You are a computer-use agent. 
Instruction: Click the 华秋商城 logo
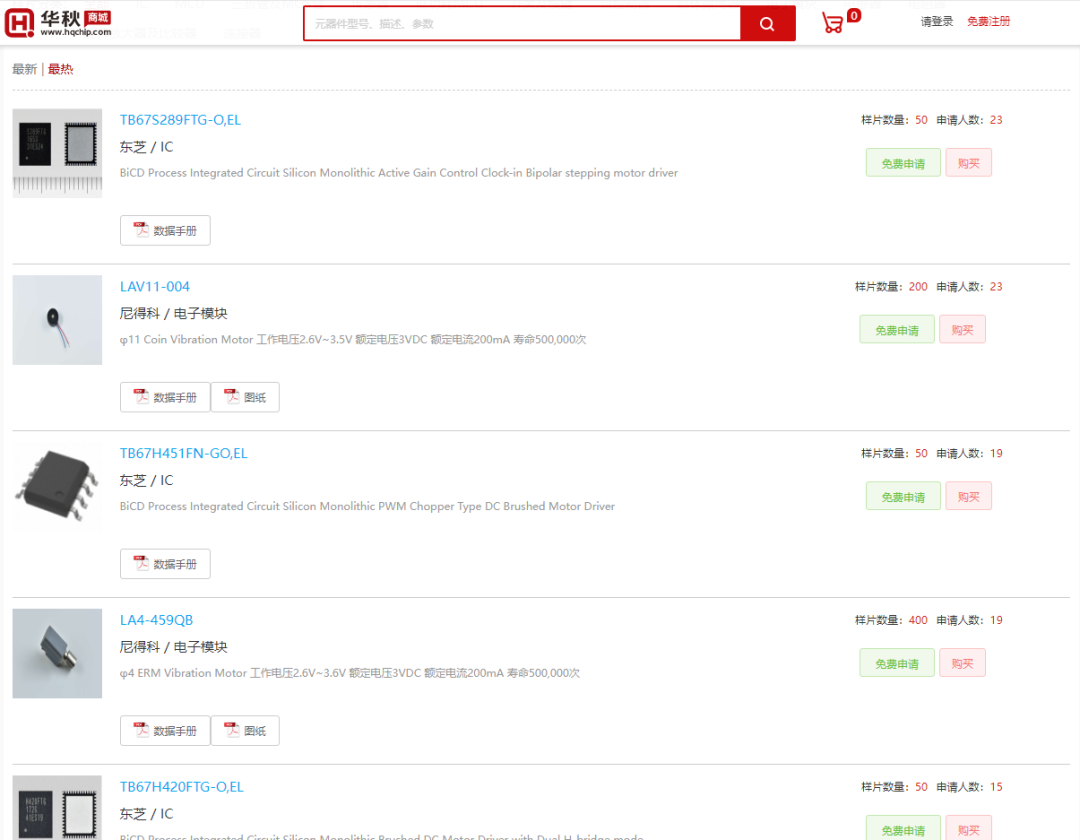[x=58, y=23]
